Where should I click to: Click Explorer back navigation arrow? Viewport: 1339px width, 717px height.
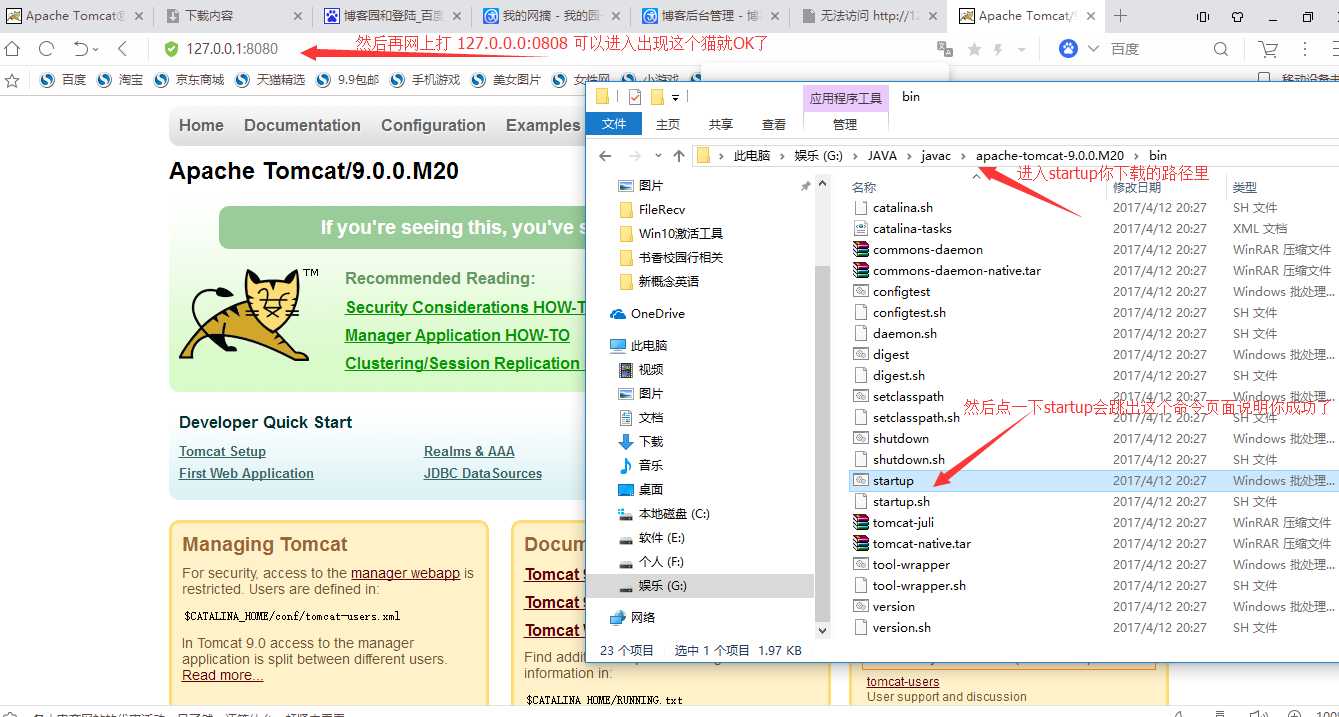[x=605, y=155]
